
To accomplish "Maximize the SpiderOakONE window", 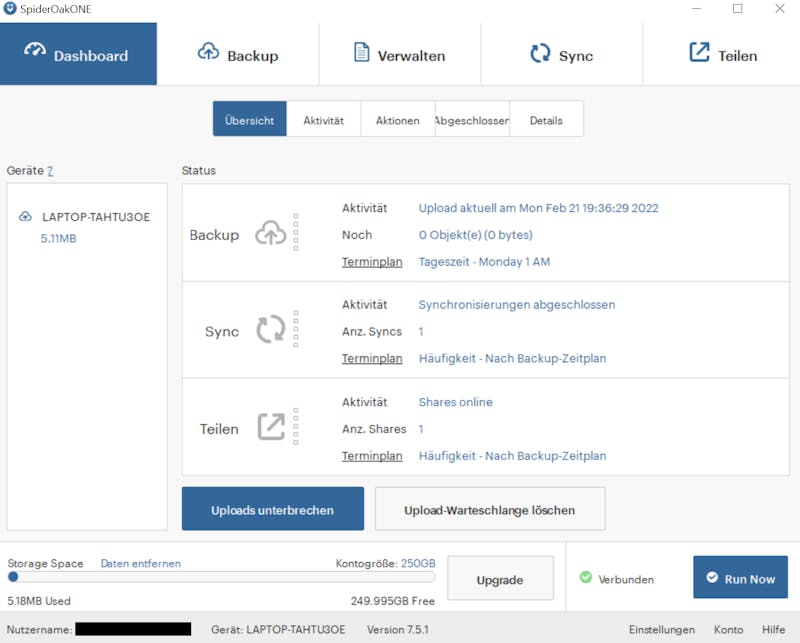I will coord(737,8).
